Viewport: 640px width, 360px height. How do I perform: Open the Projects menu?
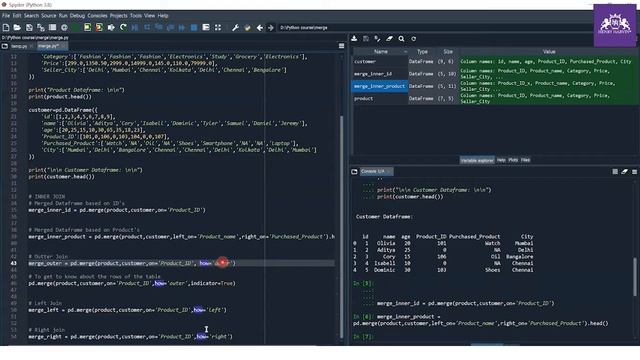[119, 16]
